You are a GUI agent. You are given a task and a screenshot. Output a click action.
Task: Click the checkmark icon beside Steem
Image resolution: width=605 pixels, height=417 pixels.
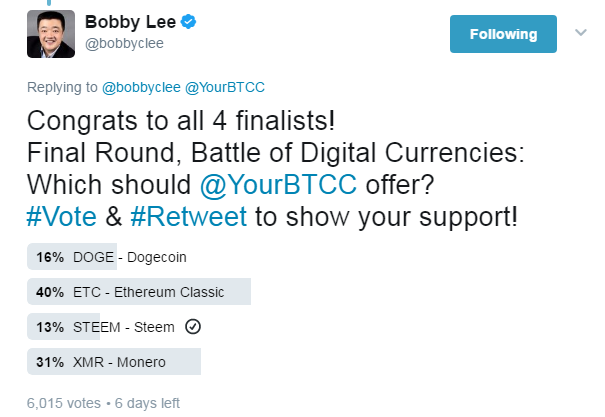pos(195,327)
